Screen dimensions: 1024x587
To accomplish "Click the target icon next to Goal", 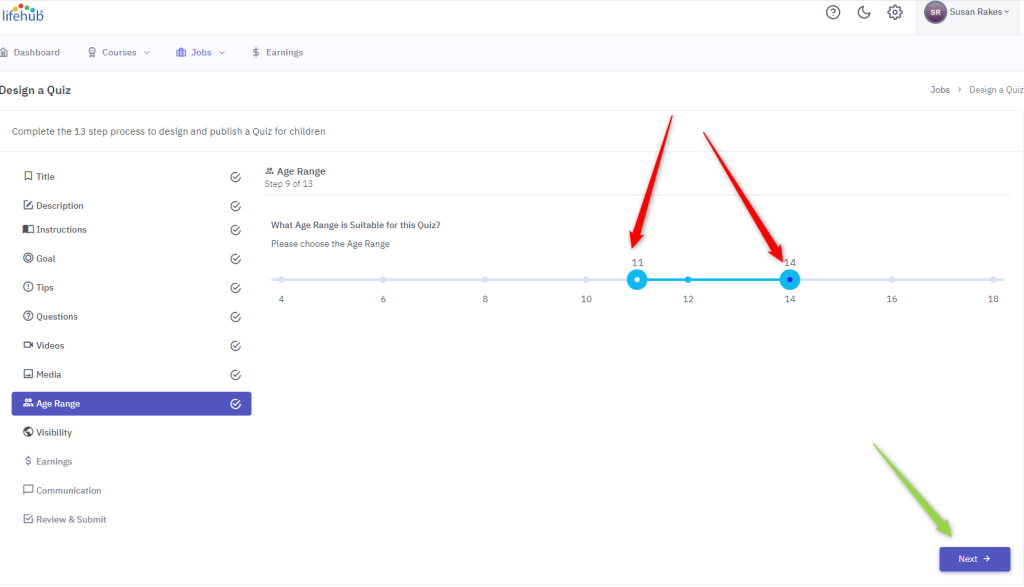I will pyautogui.click(x=28, y=258).
